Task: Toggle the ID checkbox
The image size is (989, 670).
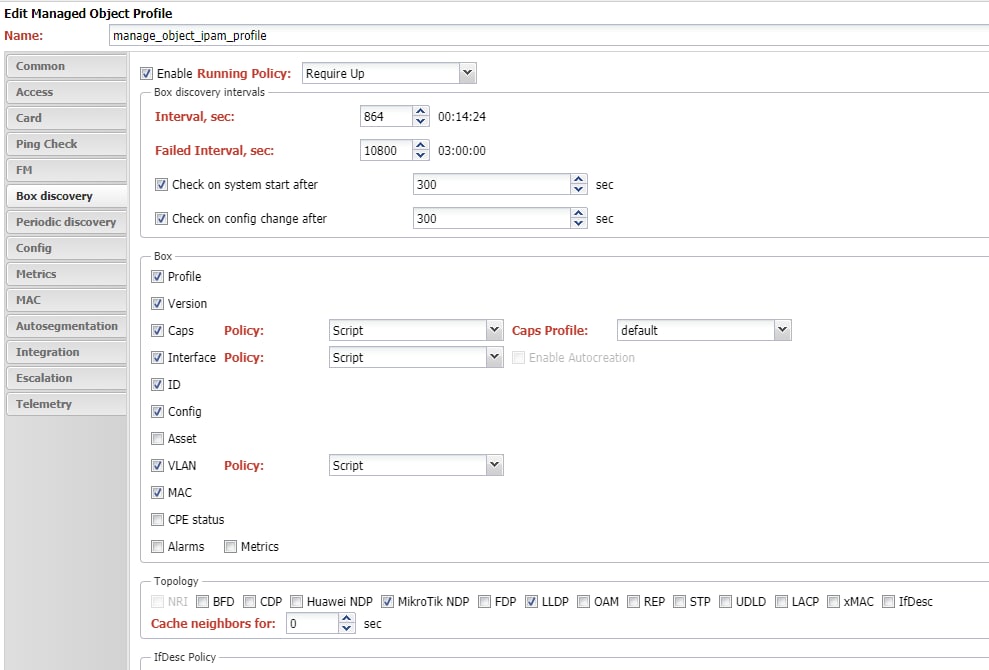Action: point(158,385)
